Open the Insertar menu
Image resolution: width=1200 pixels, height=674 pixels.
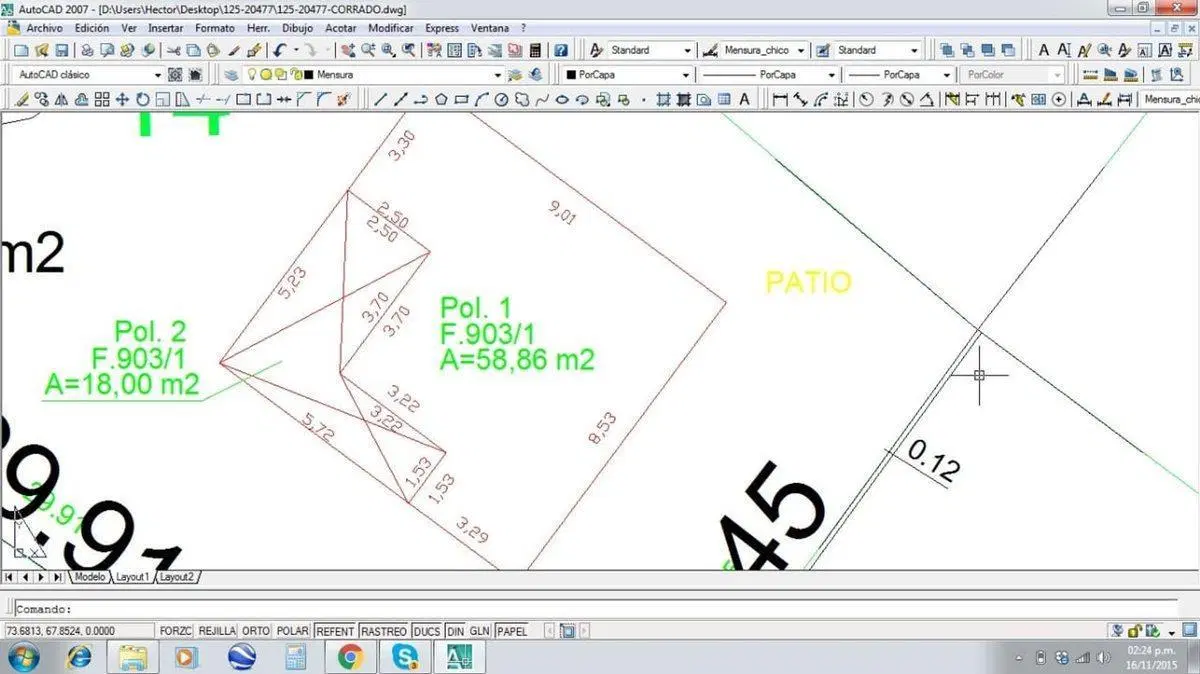166,28
